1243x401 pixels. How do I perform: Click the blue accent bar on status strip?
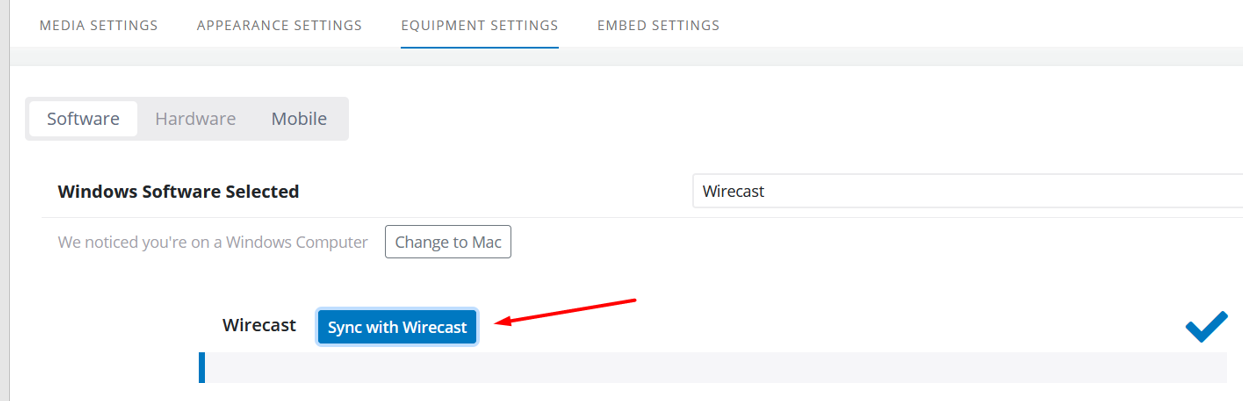[202, 367]
